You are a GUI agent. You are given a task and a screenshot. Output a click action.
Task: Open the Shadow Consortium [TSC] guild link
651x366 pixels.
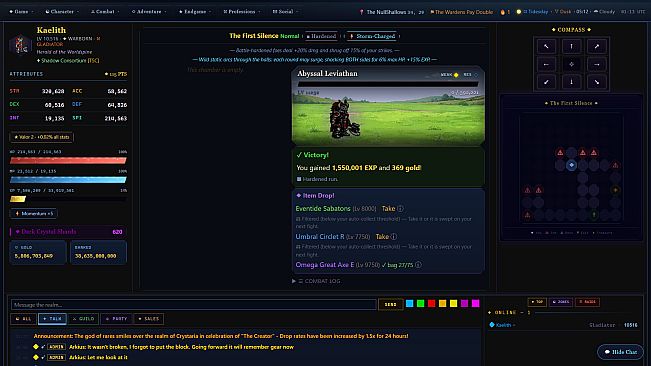(68, 61)
